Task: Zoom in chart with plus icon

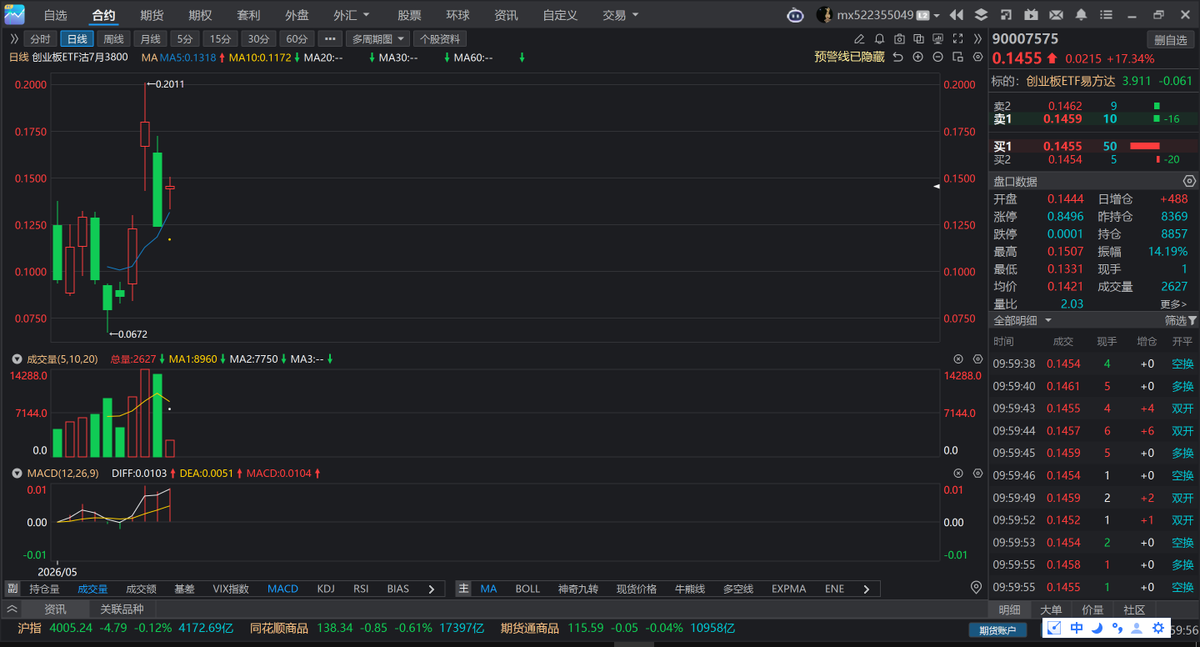Action: [918, 57]
